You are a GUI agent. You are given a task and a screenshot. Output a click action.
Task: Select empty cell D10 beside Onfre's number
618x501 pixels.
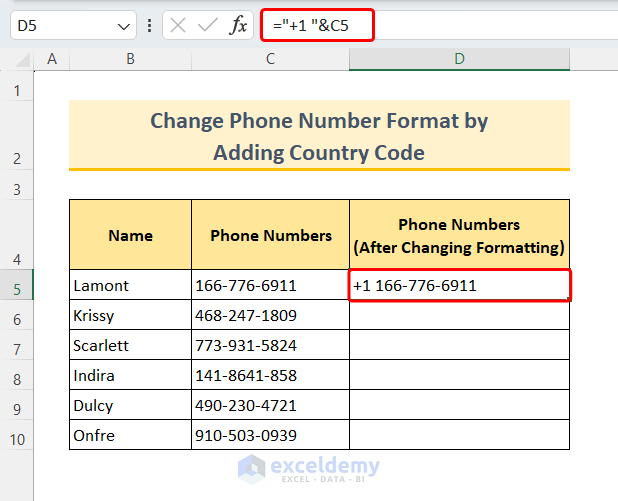459,434
